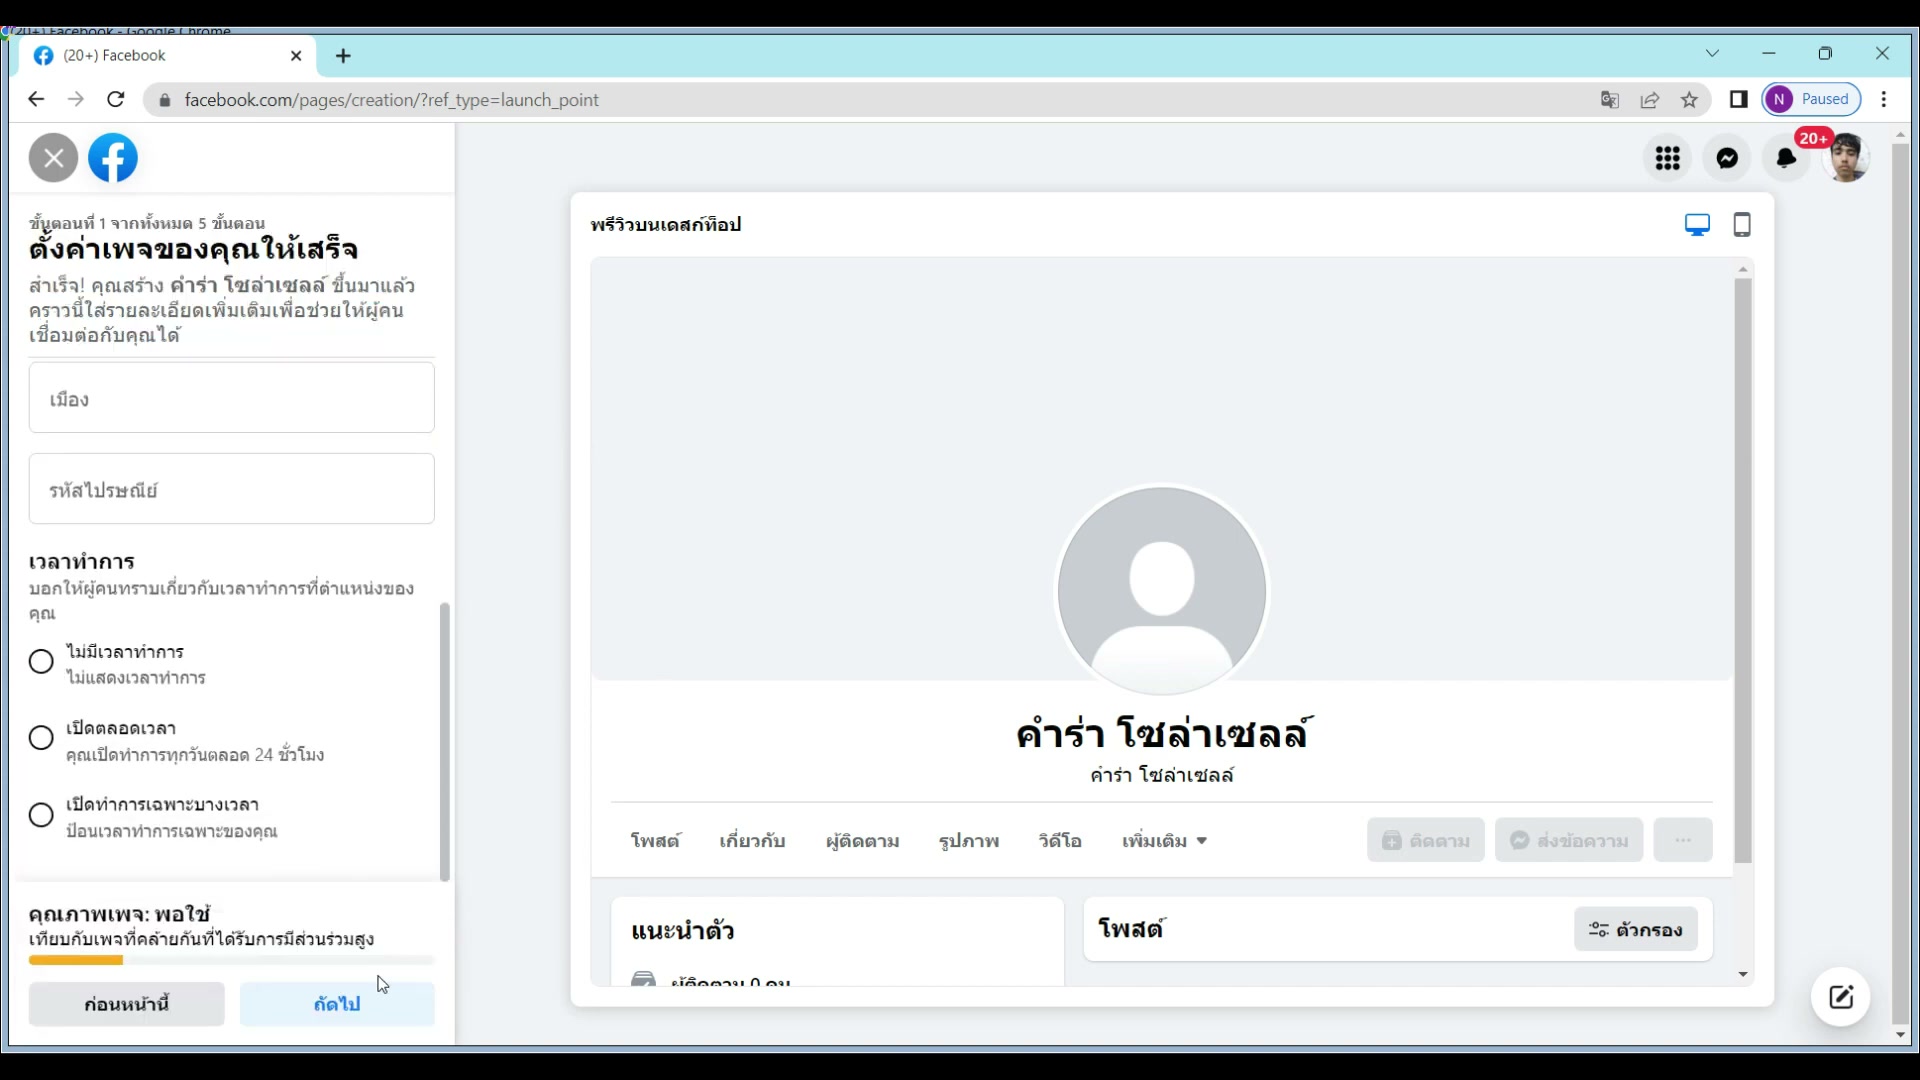Select the 'ไม่มีเวลาทำการ' radio option

pyautogui.click(x=41, y=662)
